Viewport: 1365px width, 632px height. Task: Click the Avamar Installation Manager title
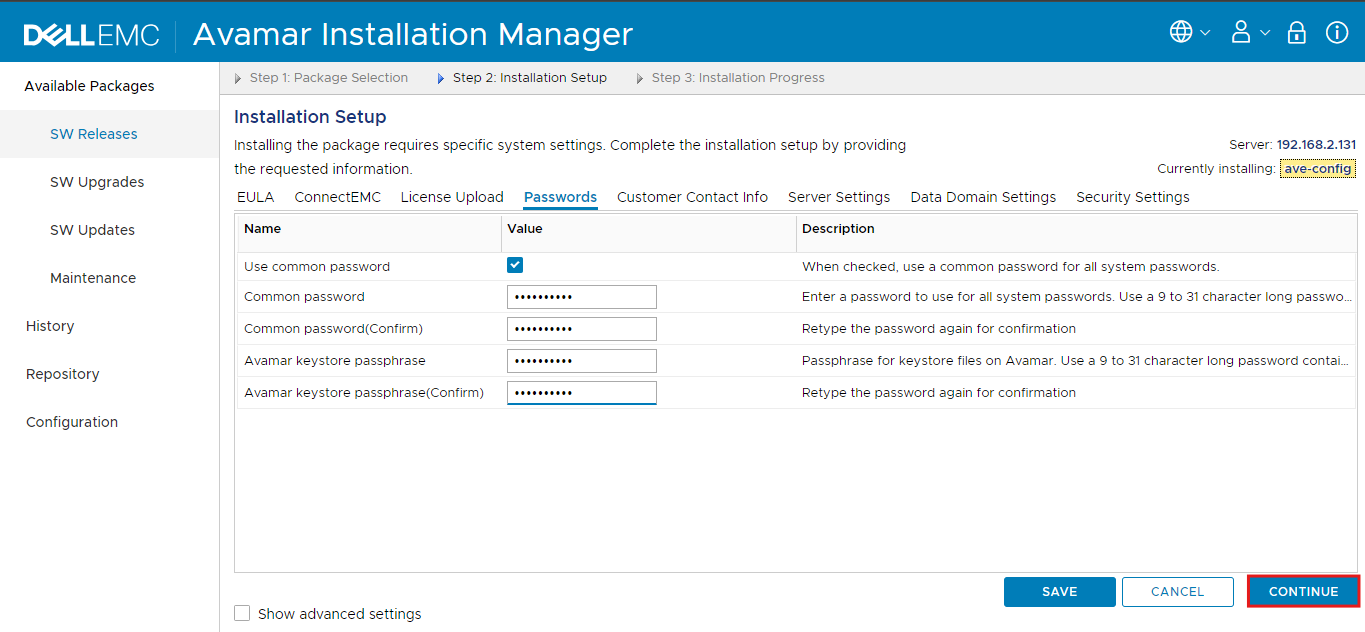click(x=413, y=34)
